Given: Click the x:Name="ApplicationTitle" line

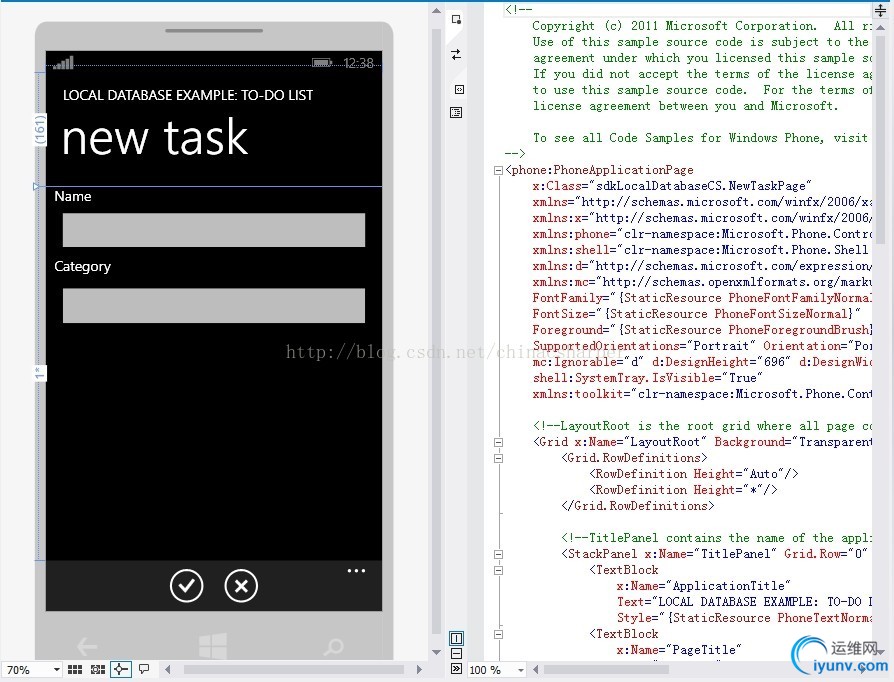Looking at the screenshot, I should click(x=703, y=586).
